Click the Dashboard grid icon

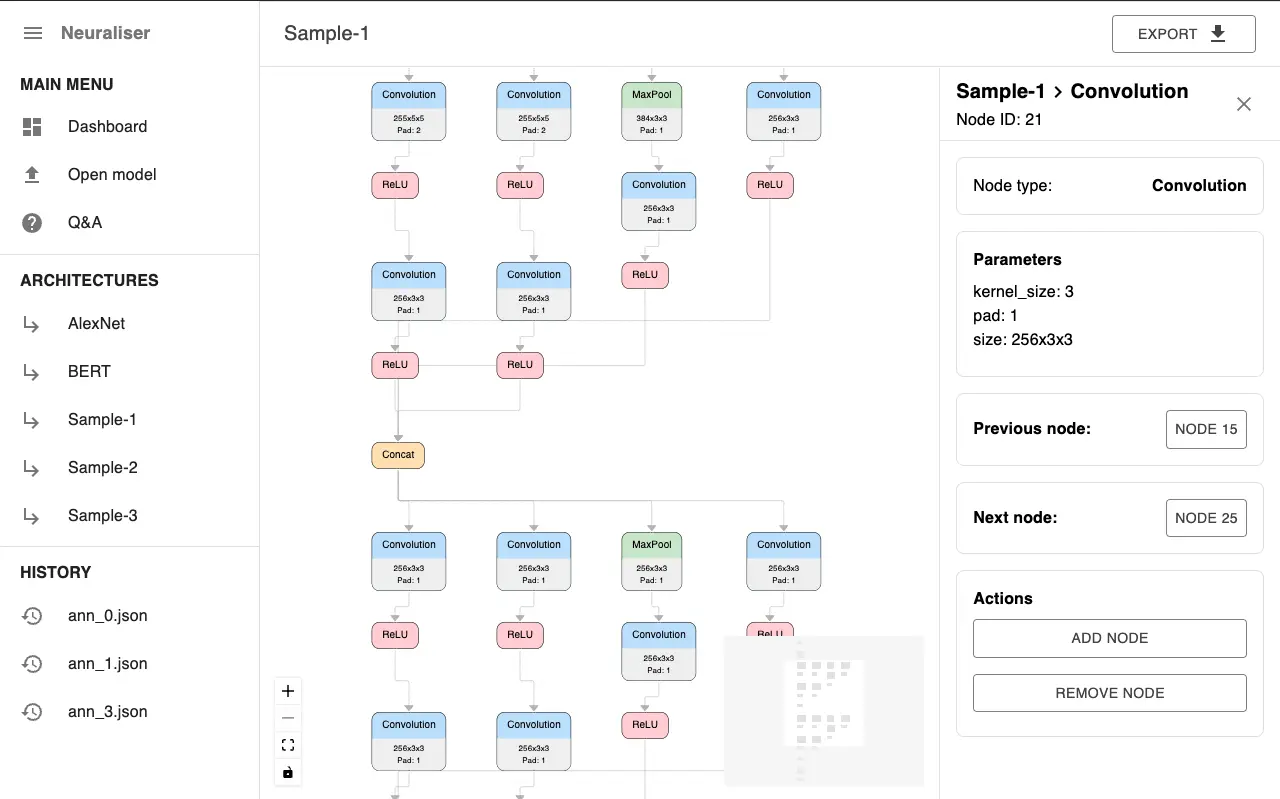coord(32,127)
